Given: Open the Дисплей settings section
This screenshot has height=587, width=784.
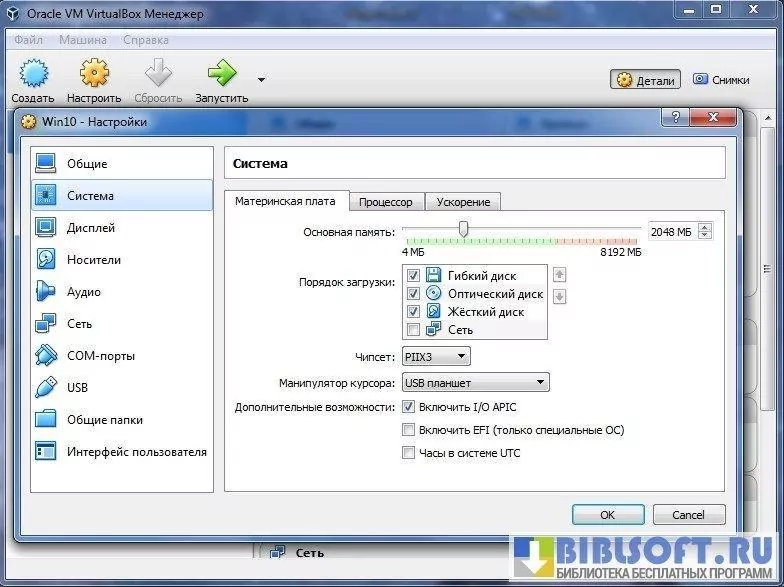Looking at the screenshot, I should pos(90,228).
